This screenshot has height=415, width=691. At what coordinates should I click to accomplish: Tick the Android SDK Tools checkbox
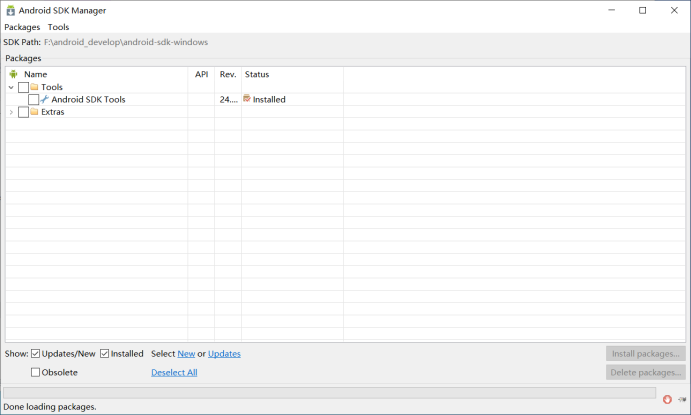click(x=33, y=100)
